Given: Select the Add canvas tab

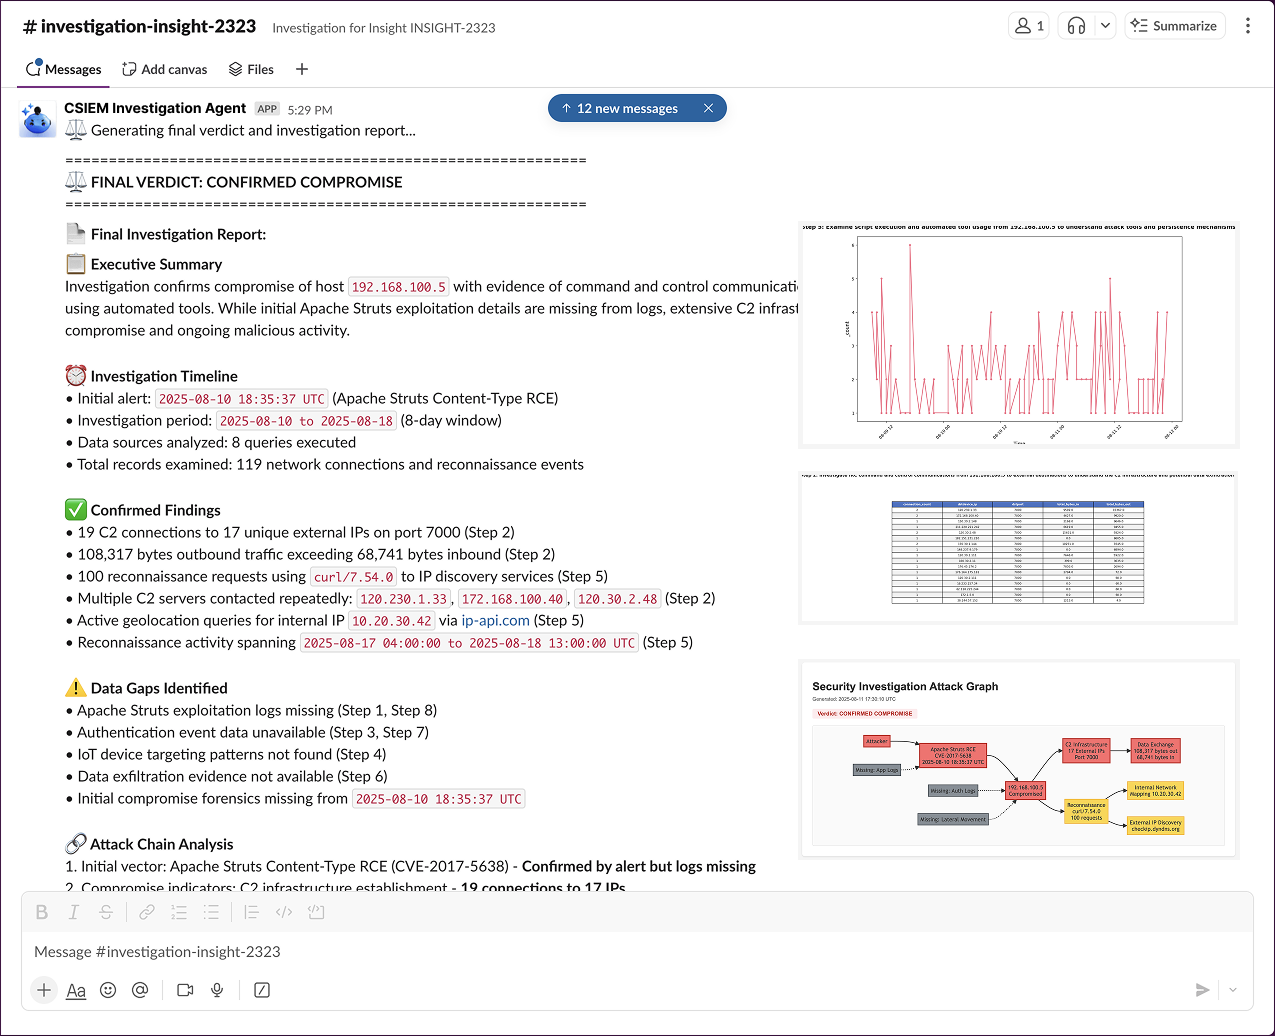Looking at the screenshot, I should [164, 69].
